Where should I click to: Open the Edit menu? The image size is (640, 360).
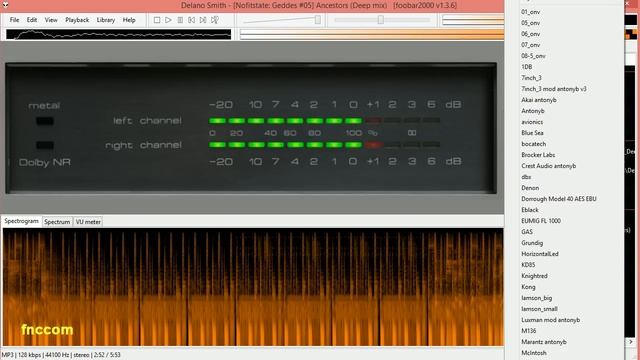pyautogui.click(x=32, y=20)
